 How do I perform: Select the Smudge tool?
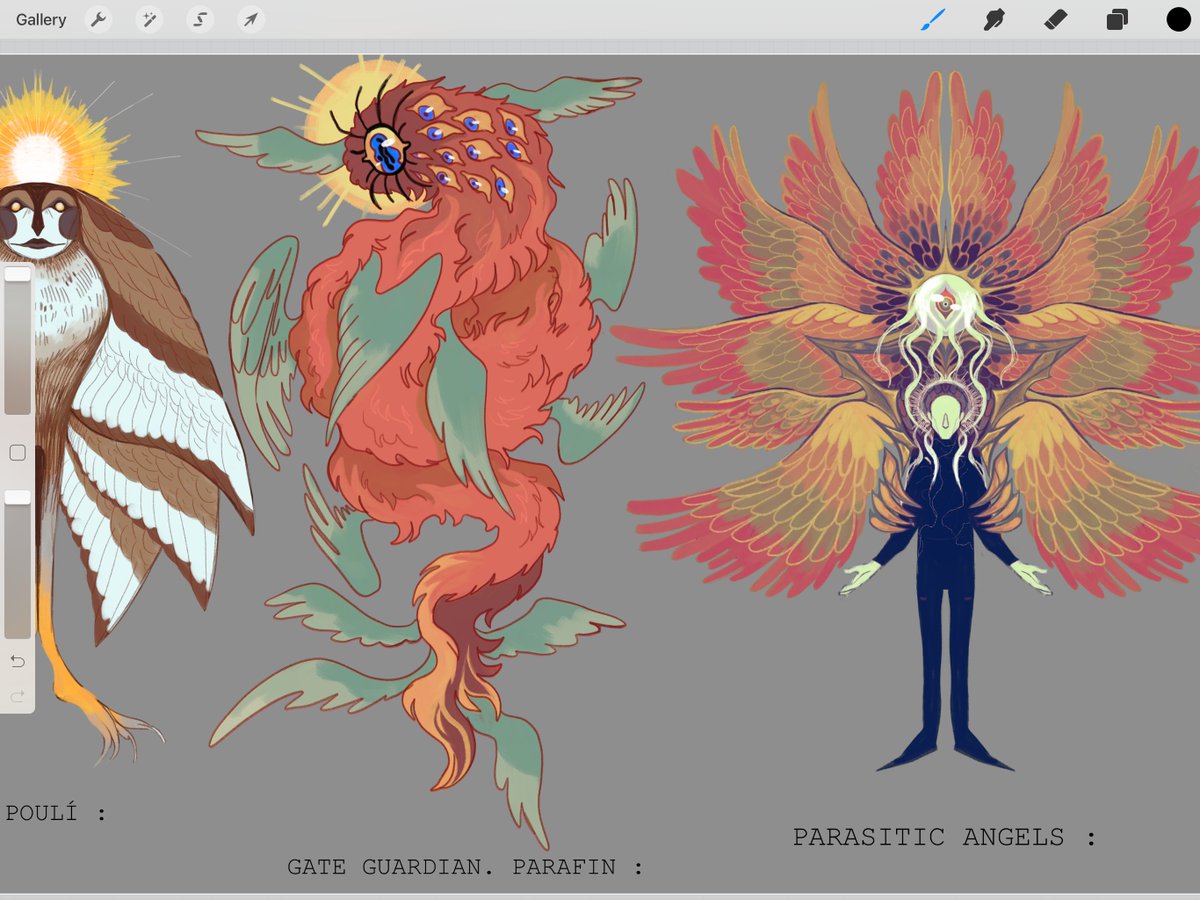(994, 19)
